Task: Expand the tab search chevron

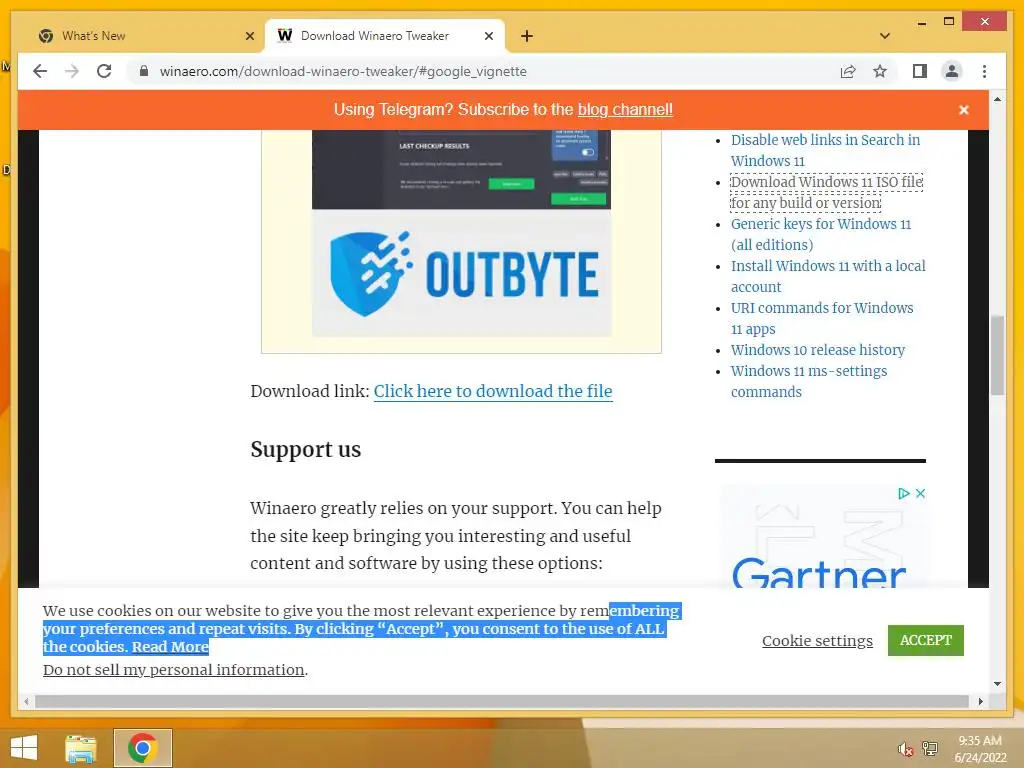Action: [x=885, y=36]
